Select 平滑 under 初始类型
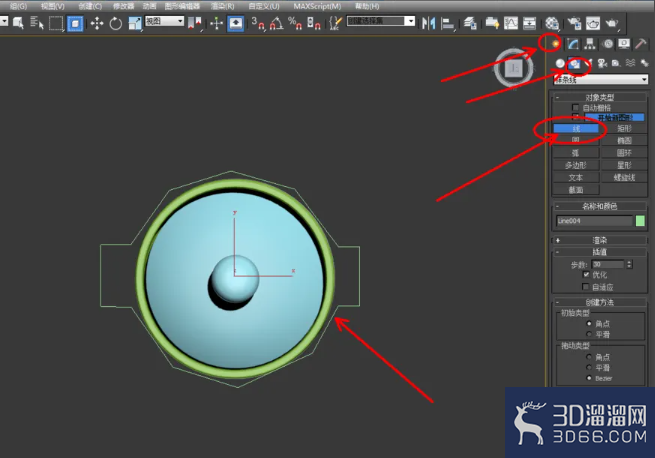 pyautogui.click(x=589, y=334)
